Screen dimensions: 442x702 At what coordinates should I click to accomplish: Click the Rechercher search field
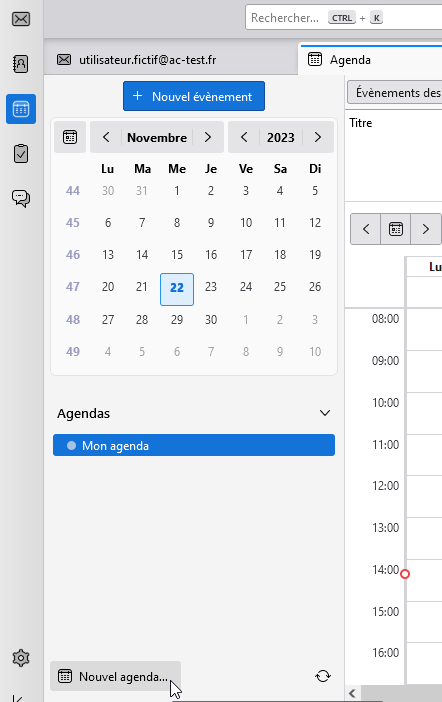pyautogui.click(x=344, y=18)
